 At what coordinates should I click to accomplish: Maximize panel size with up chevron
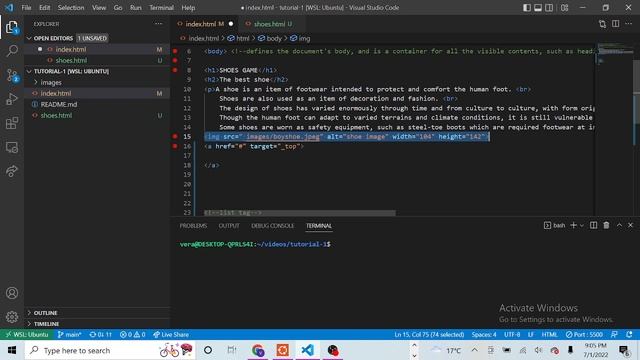tap(619, 225)
